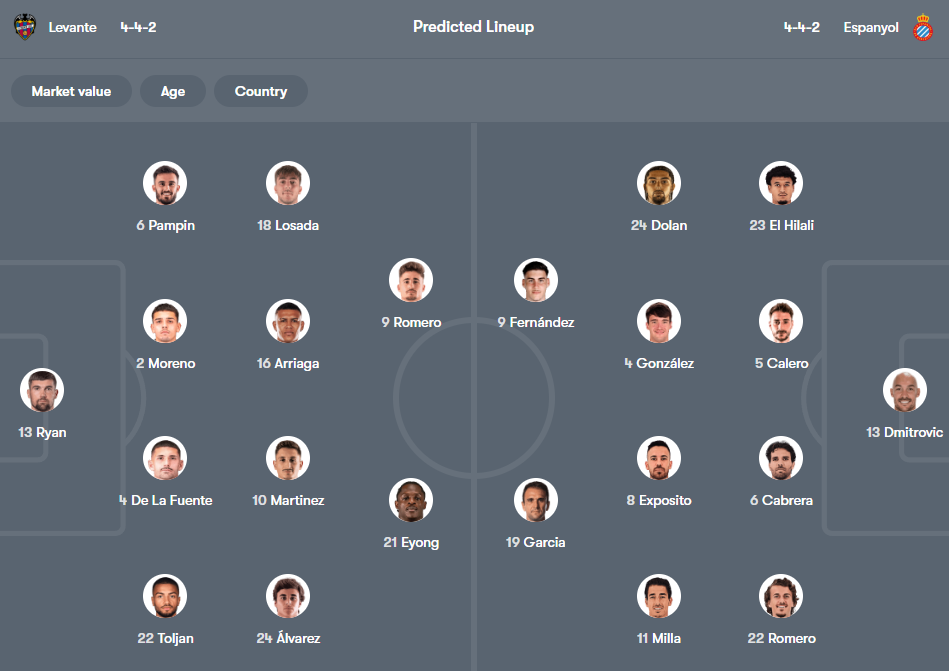Viewport: 949px width, 671px height.
Task: Click goalkeeper Ryan's portrait
Action: pyautogui.click(x=41, y=390)
